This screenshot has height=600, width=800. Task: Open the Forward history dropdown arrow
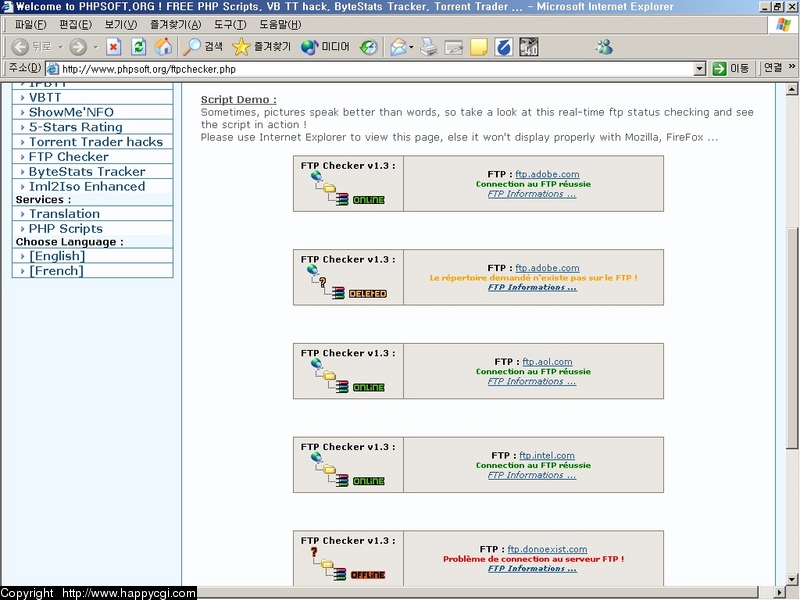click(x=95, y=47)
